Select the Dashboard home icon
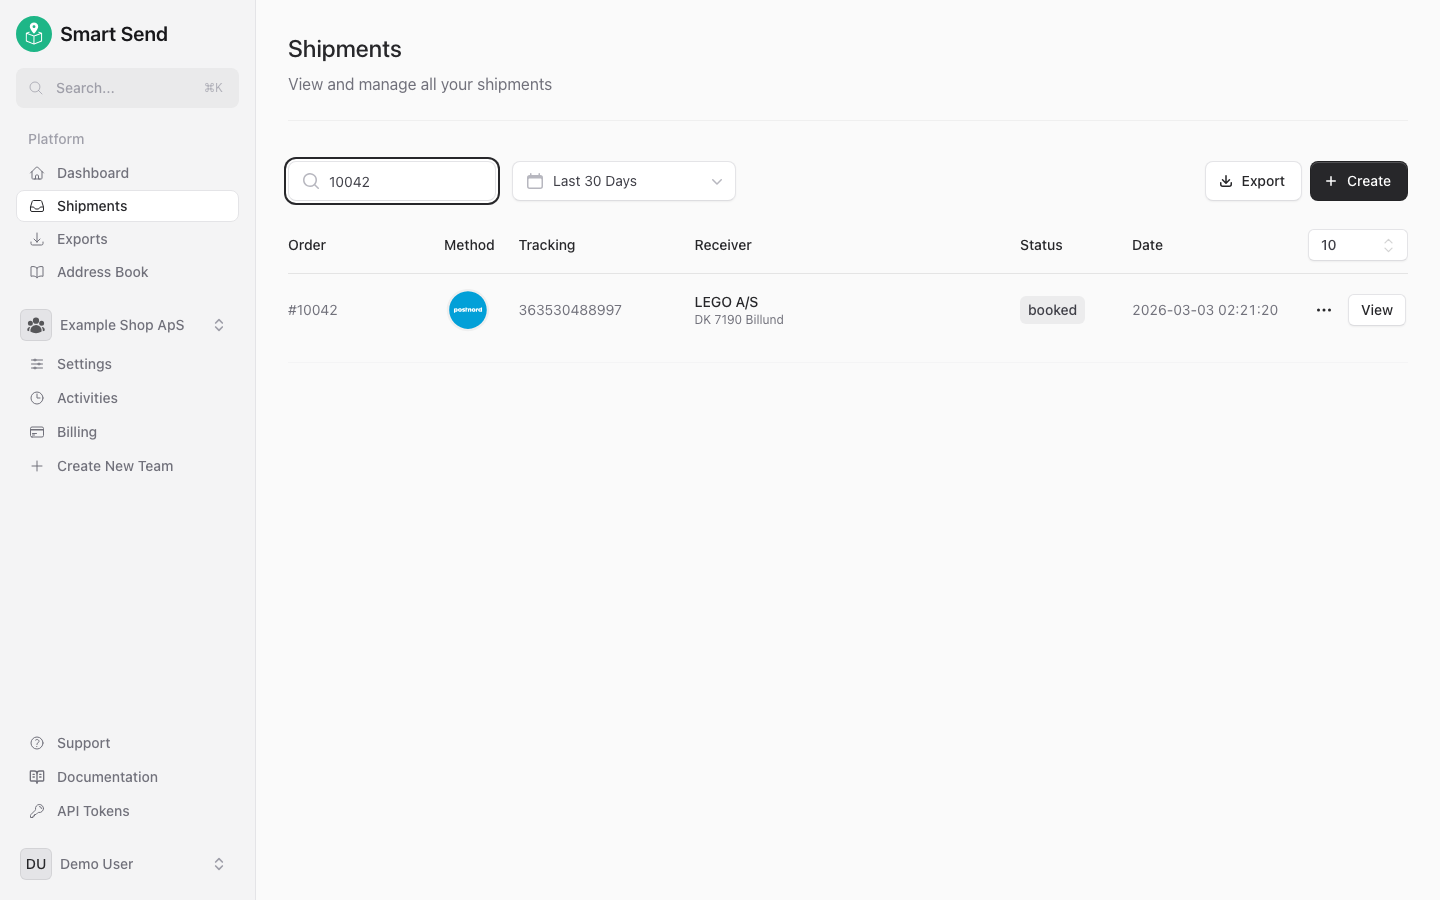This screenshot has height=900, width=1440. [37, 172]
